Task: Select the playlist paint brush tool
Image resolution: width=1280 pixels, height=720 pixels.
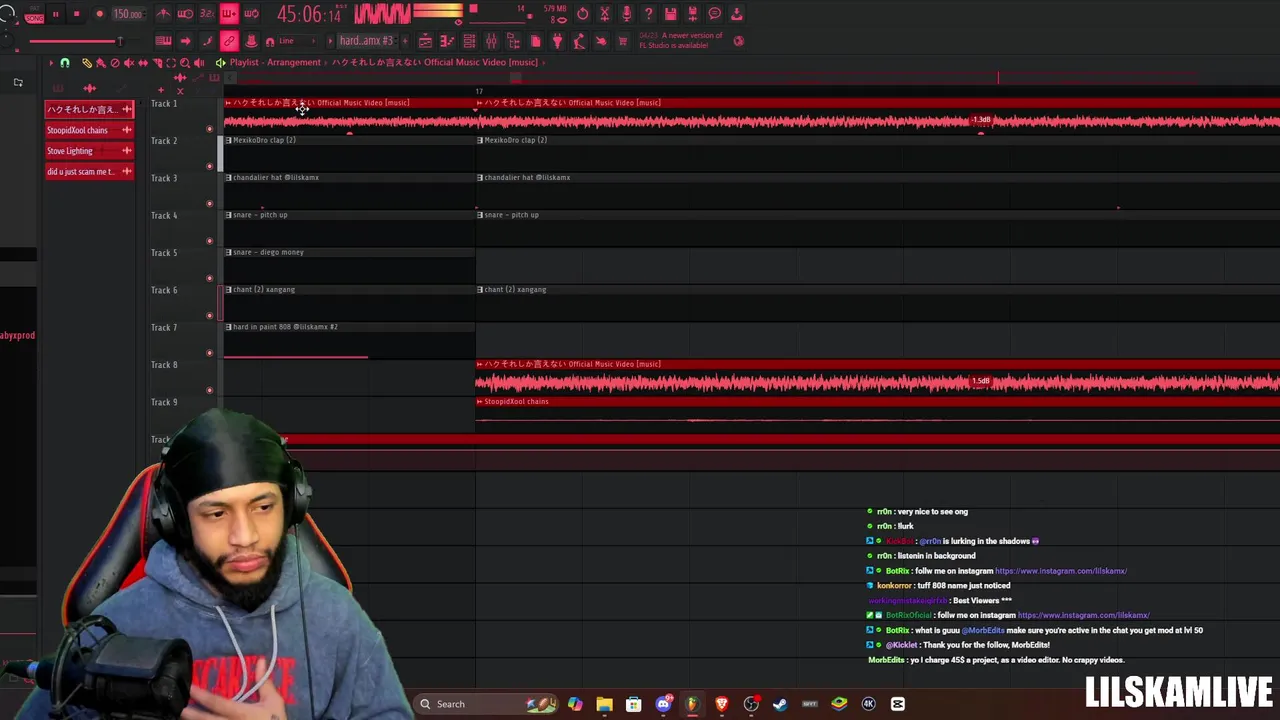Action: click(x=100, y=62)
